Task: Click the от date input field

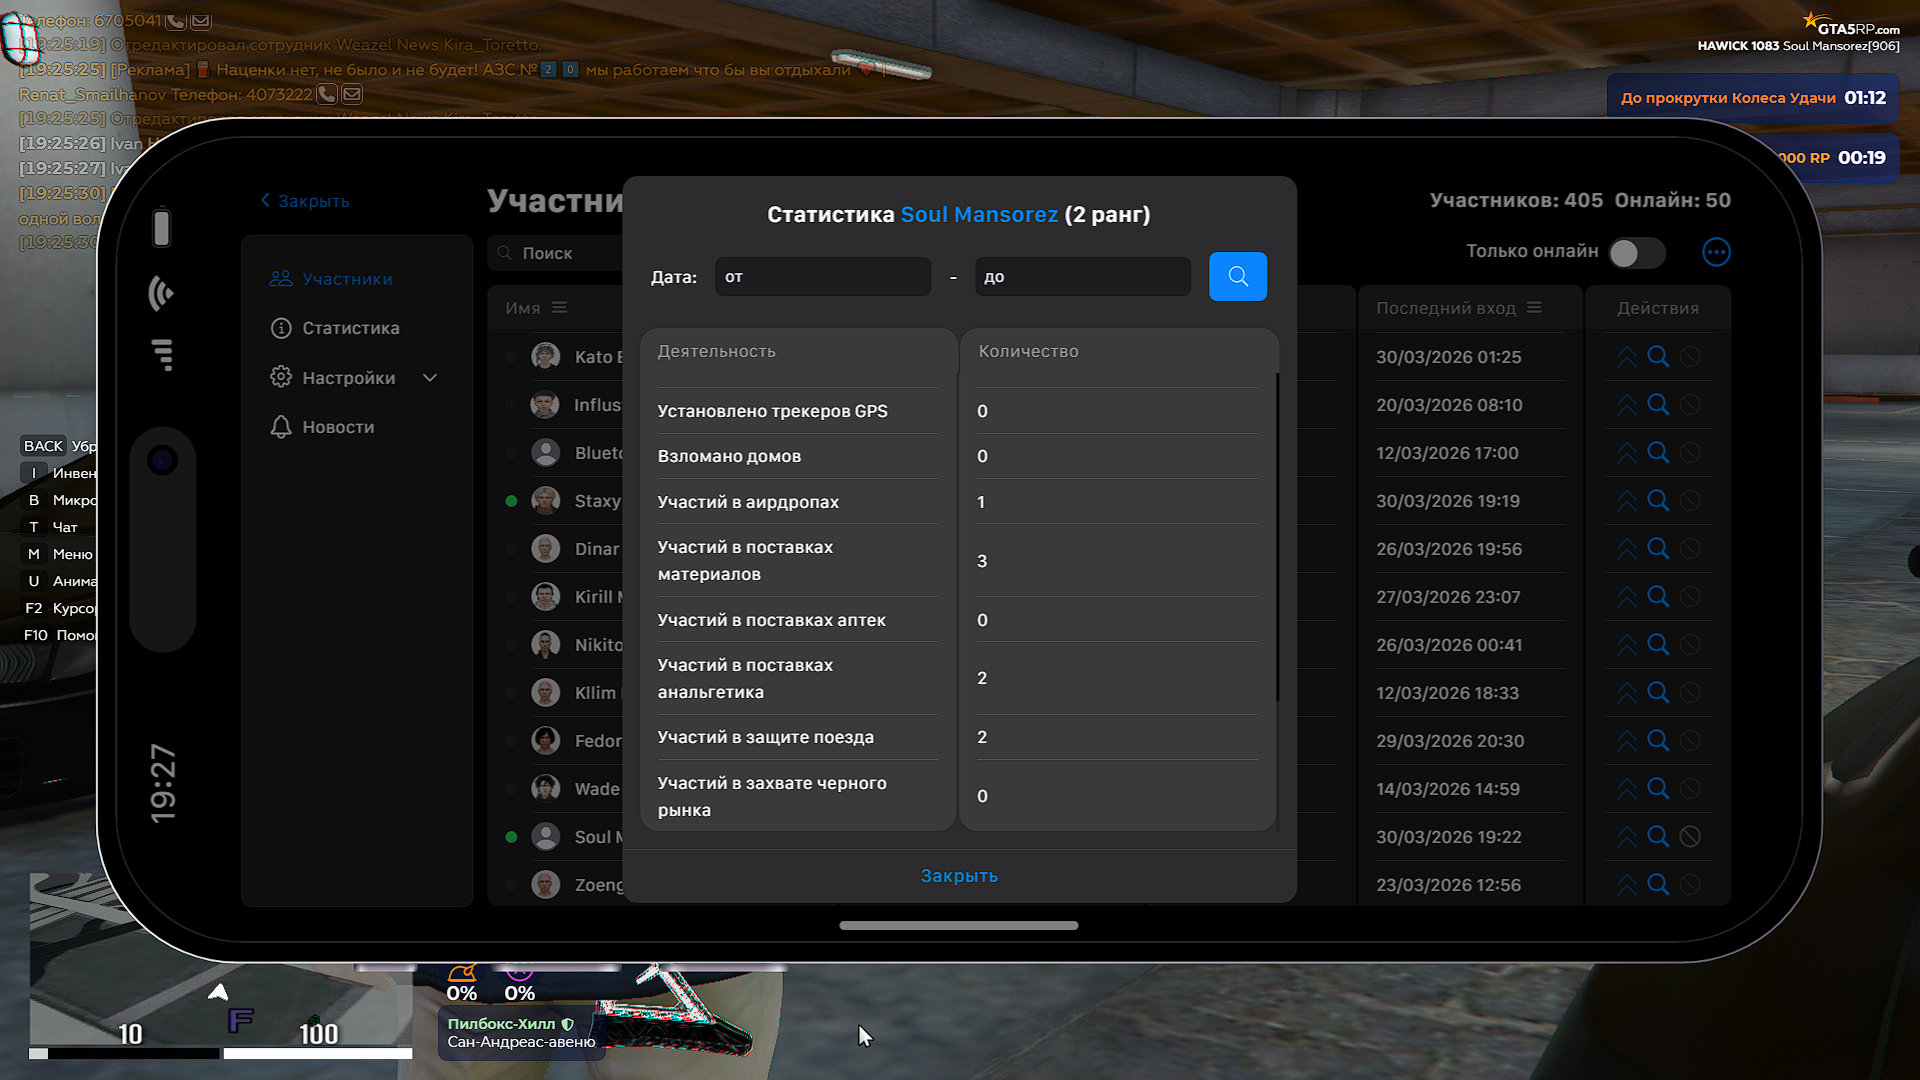Action: (822, 277)
